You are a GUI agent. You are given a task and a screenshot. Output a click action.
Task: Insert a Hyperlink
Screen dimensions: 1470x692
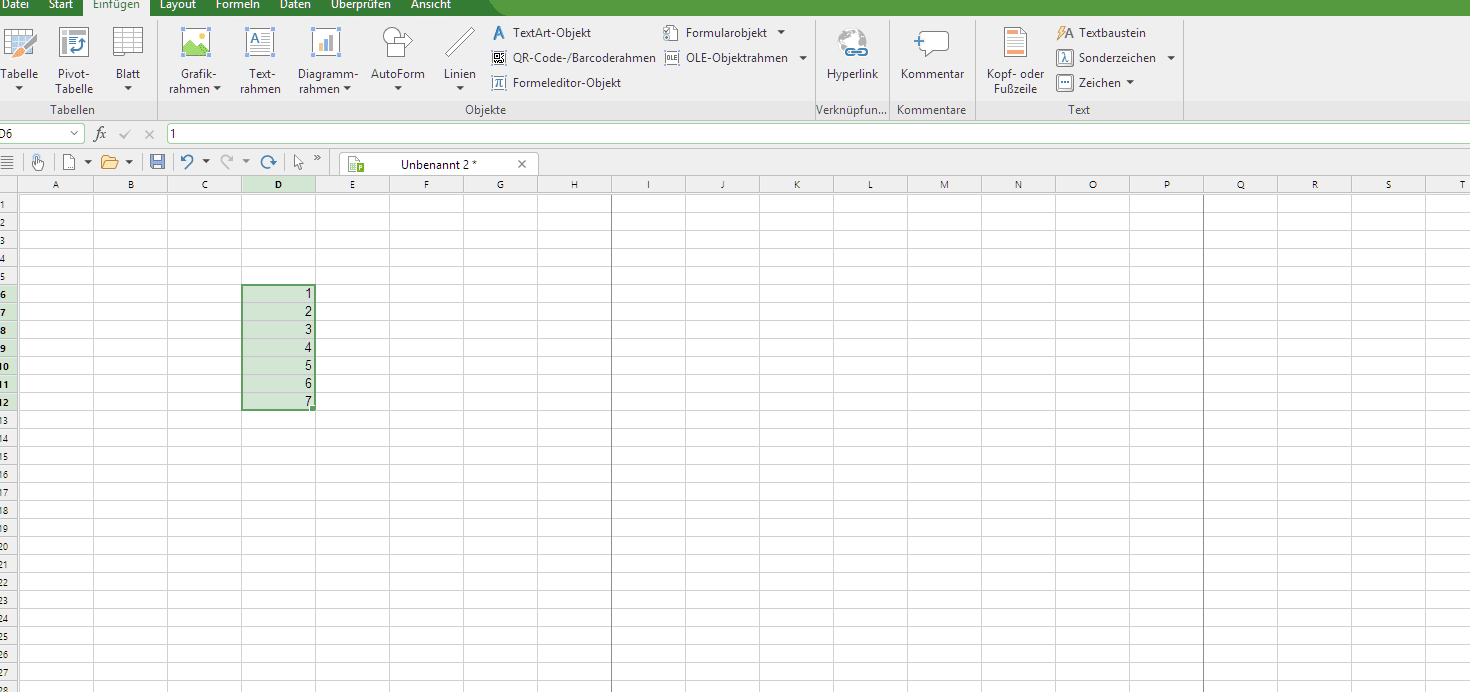pos(852,59)
